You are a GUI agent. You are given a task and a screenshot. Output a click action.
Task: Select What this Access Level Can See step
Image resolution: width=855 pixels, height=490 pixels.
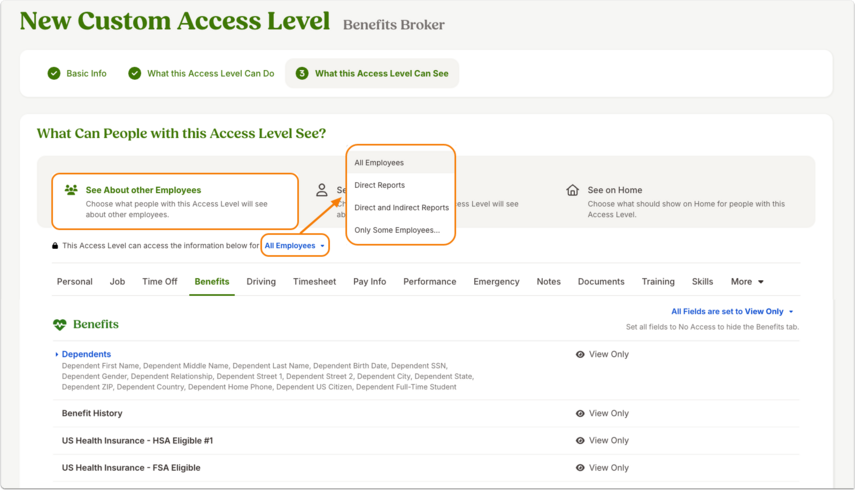point(372,74)
